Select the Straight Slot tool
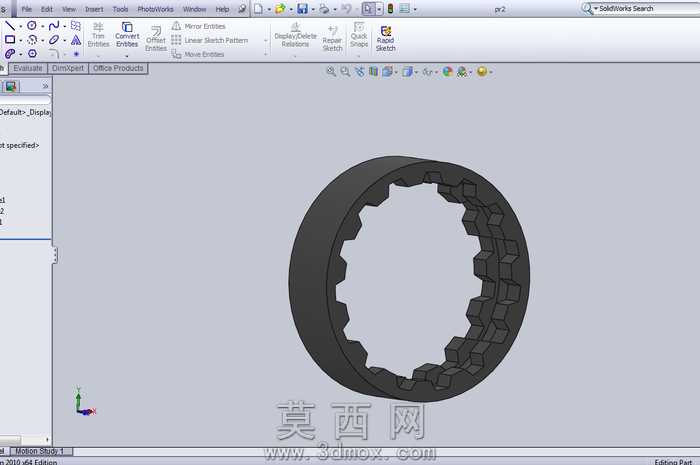The height and width of the screenshot is (465, 700). [10, 54]
